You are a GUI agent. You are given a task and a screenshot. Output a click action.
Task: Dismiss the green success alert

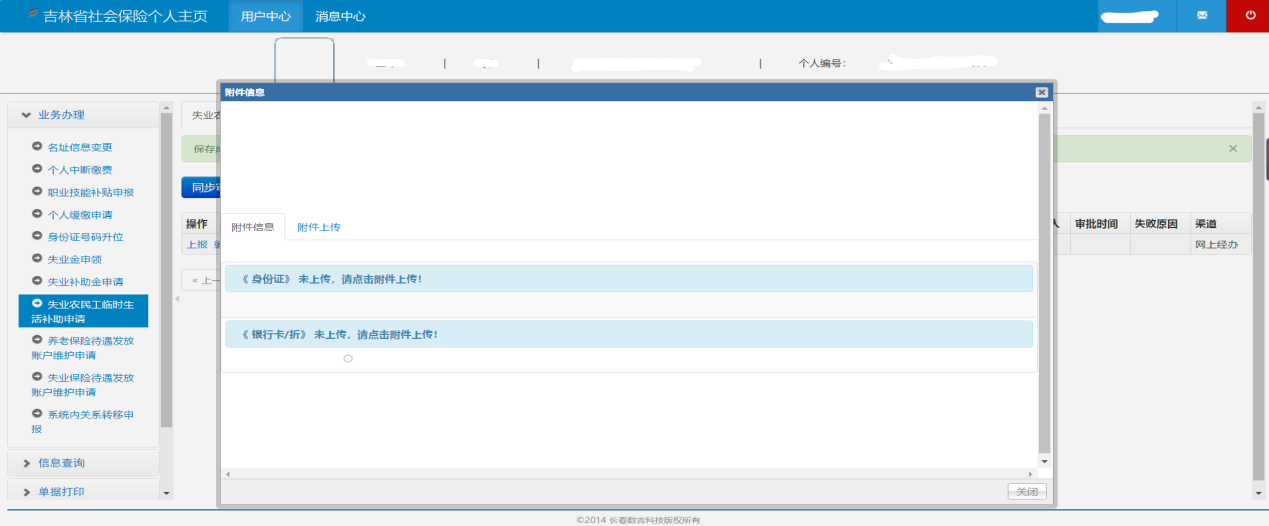pos(1232,149)
